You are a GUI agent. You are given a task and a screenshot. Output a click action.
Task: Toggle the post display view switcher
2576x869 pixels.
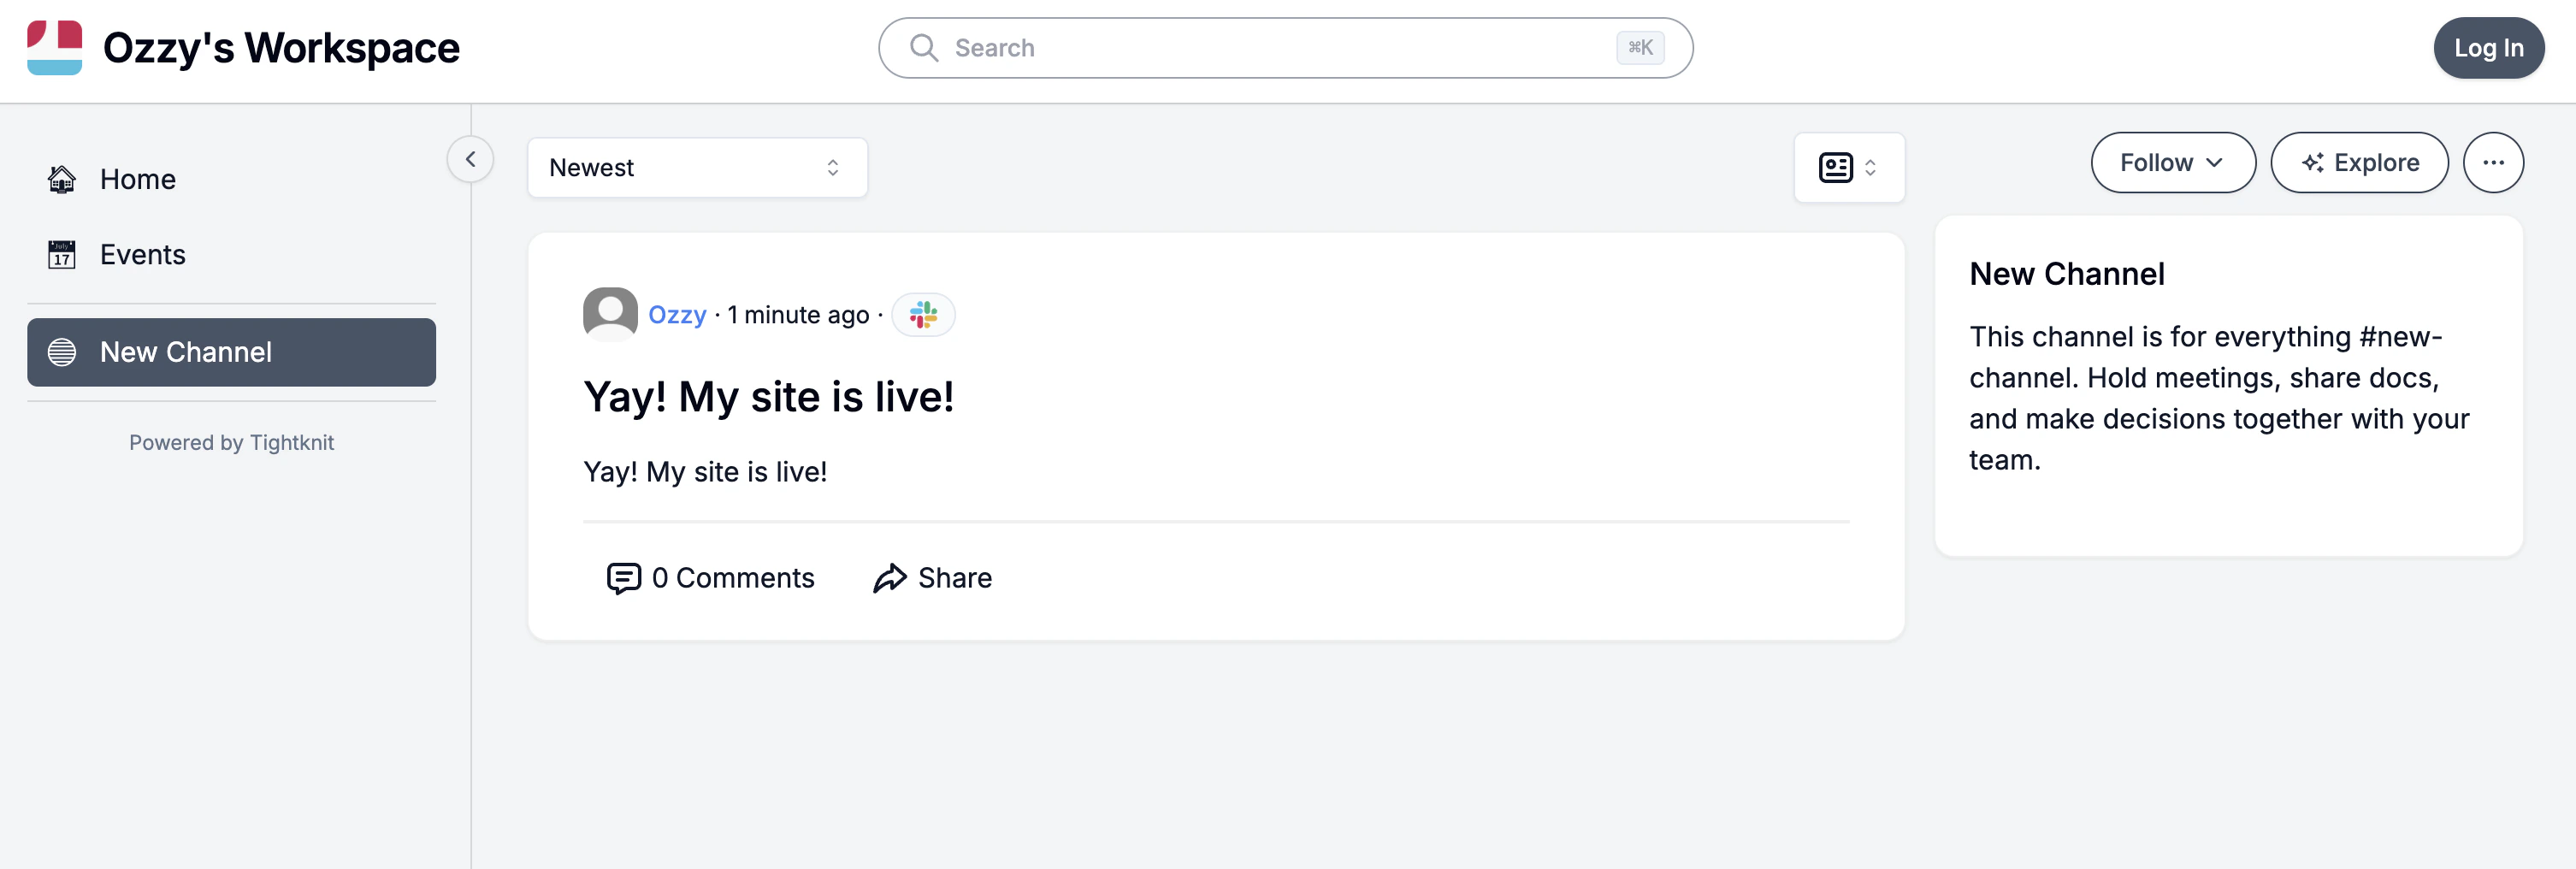[1848, 167]
